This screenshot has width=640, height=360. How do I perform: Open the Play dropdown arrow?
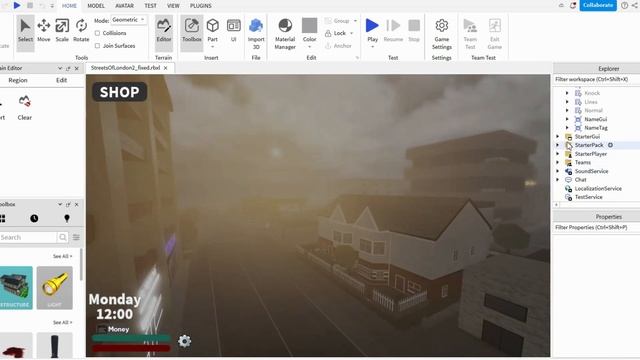click(x=372, y=47)
